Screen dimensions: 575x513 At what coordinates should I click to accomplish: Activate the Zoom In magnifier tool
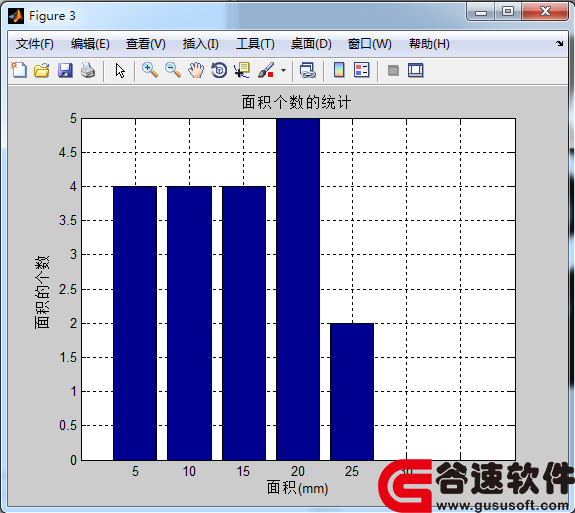(x=150, y=70)
